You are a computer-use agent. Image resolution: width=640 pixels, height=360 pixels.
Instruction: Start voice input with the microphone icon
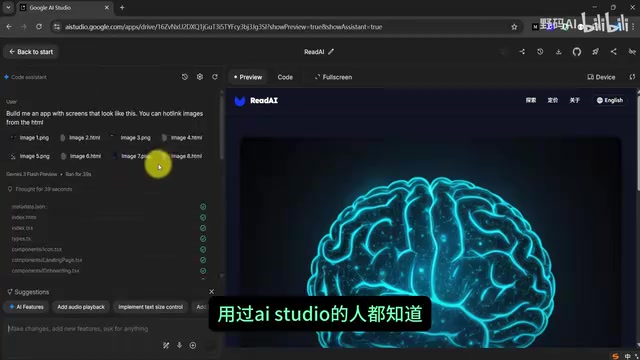tap(179, 345)
